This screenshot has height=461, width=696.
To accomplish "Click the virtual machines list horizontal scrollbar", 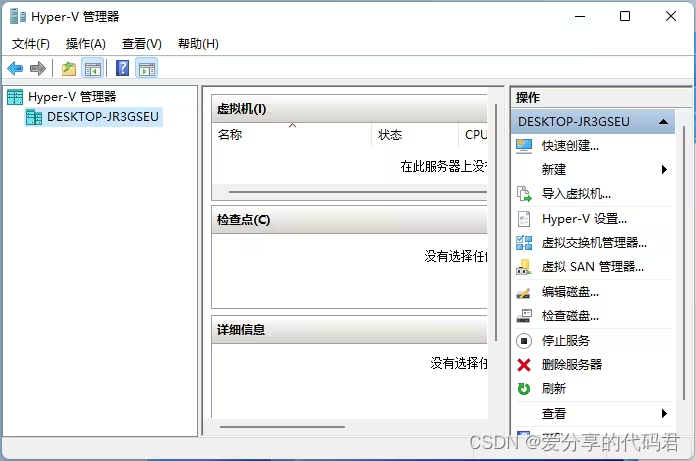I will coord(358,192).
